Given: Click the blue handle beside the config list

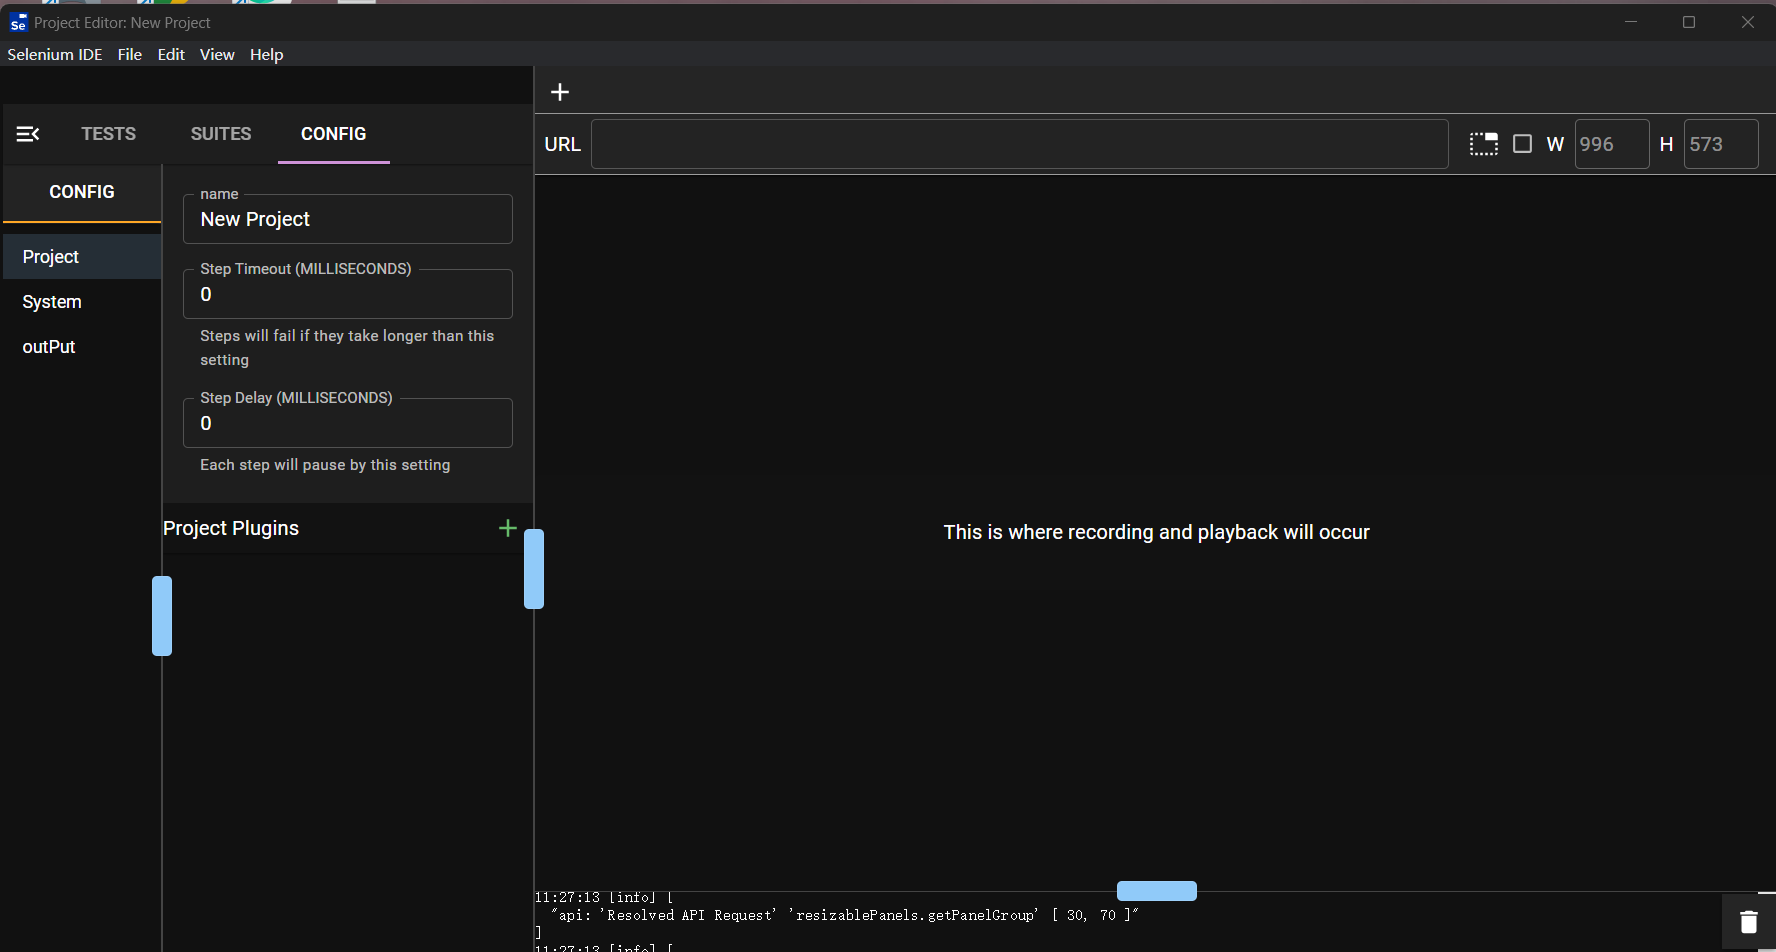Looking at the screenshot, I should pyautogui.click(x=162, y=616).
